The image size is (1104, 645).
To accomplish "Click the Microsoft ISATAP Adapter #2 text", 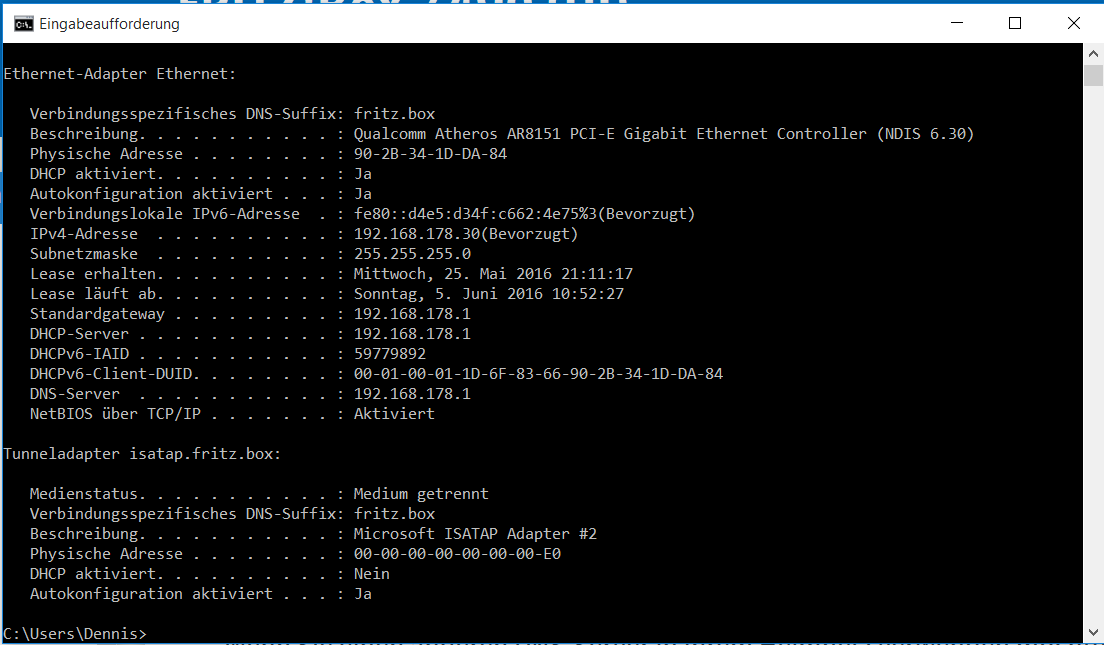I will point(475,534).
